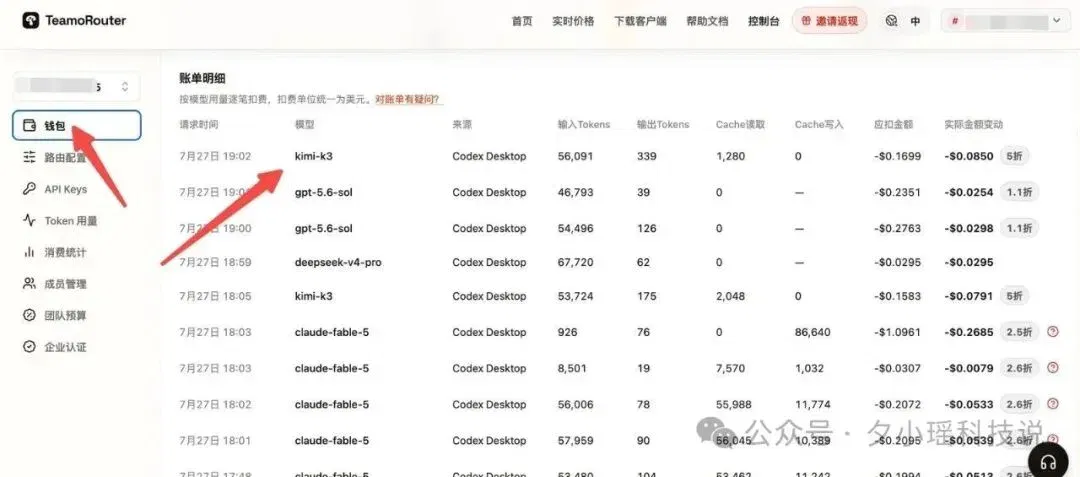Click the 2.6折 badge beside -$0.0533

(x=1019, y=404)
